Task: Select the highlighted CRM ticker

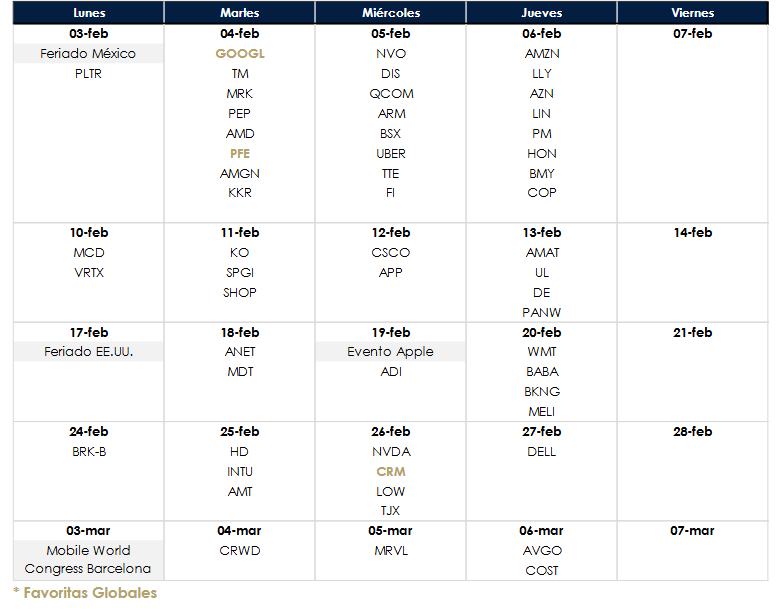Action: point(390,471)
